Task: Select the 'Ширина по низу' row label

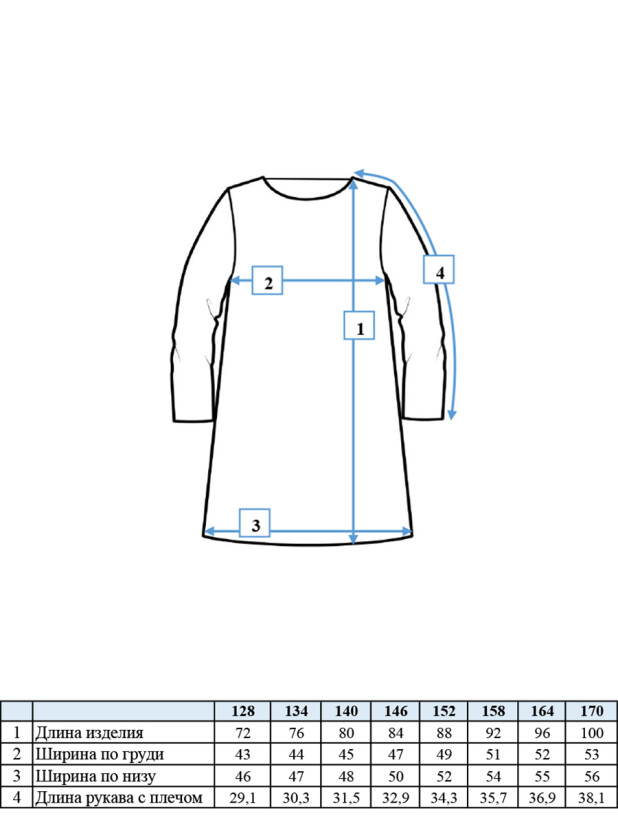Action: point(95,776)
